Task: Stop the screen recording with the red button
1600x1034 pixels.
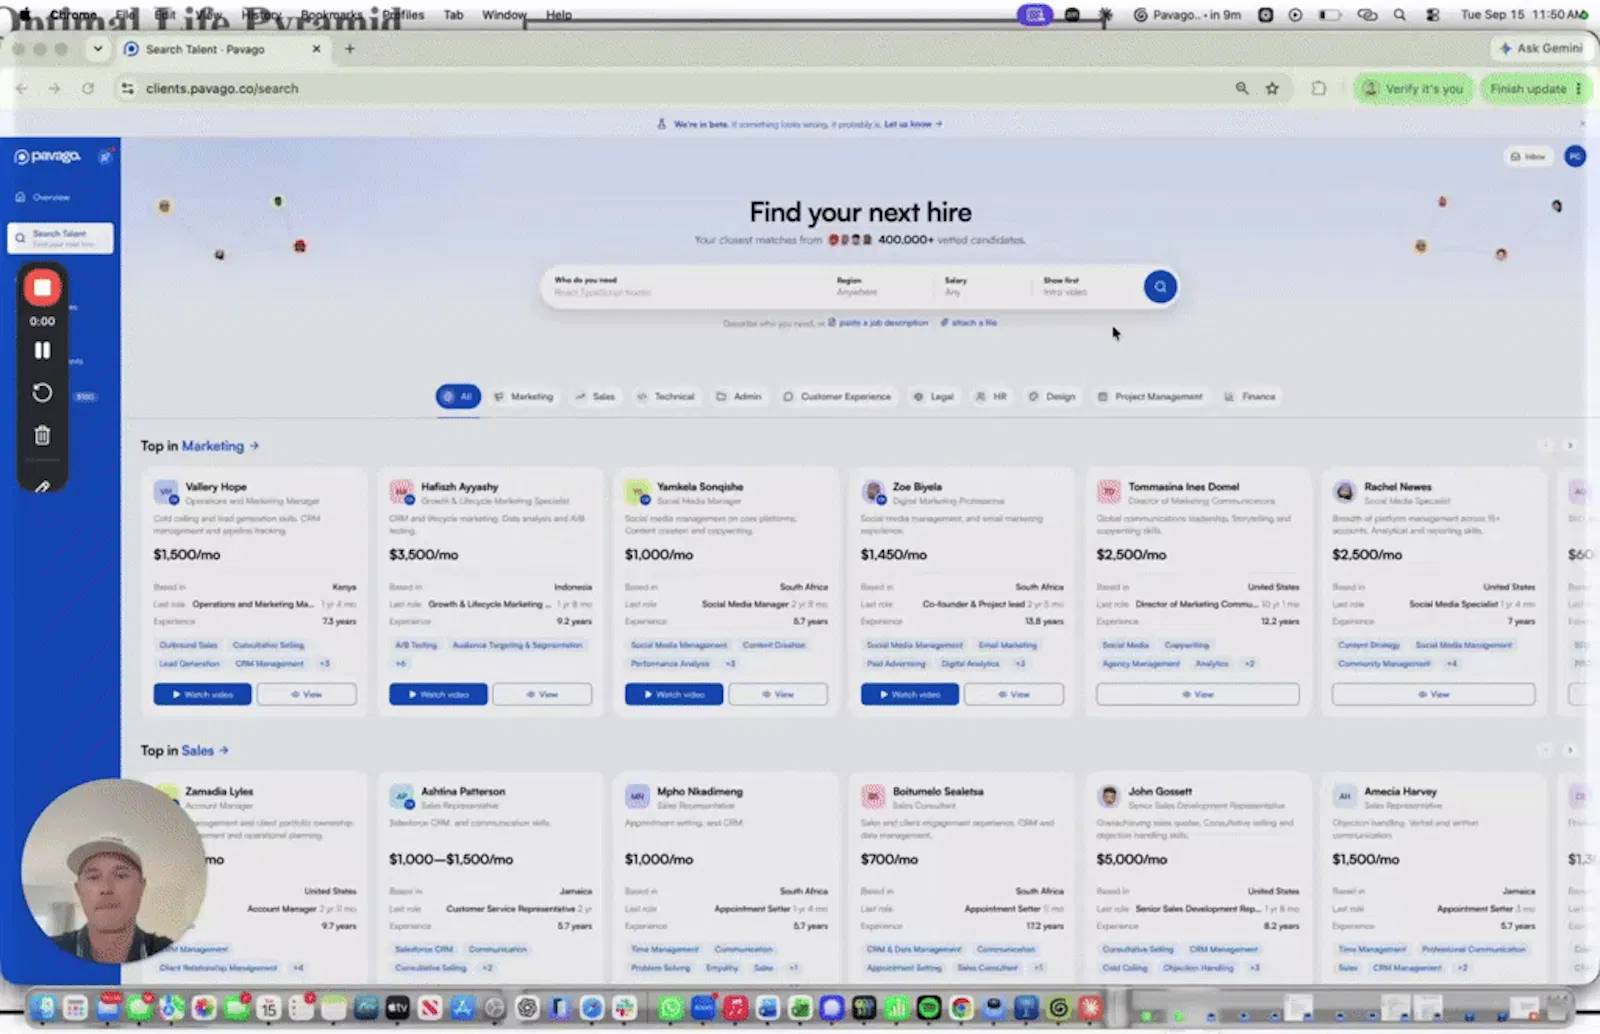Action: coord(42,288)
